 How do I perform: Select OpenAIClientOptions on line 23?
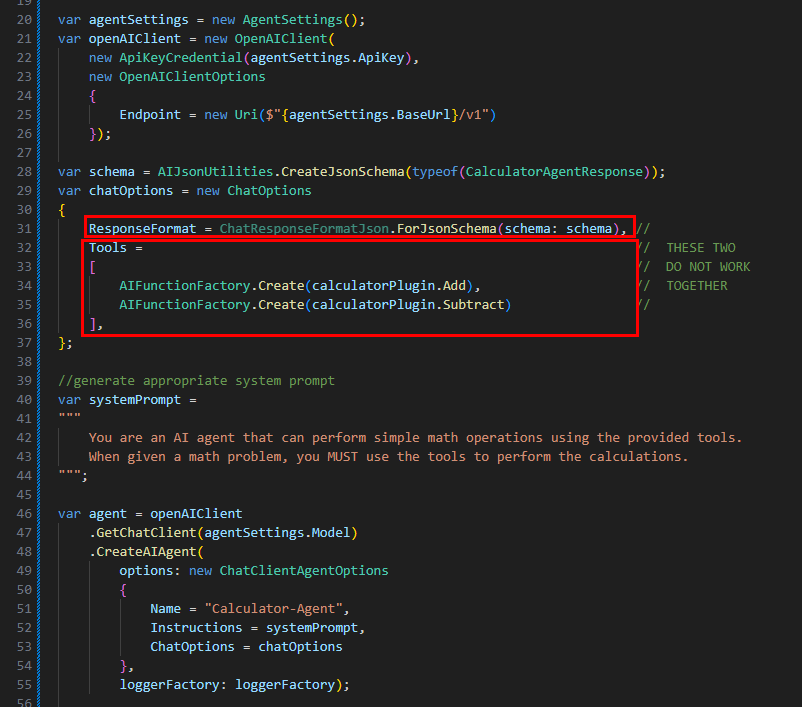coord(192,77)
